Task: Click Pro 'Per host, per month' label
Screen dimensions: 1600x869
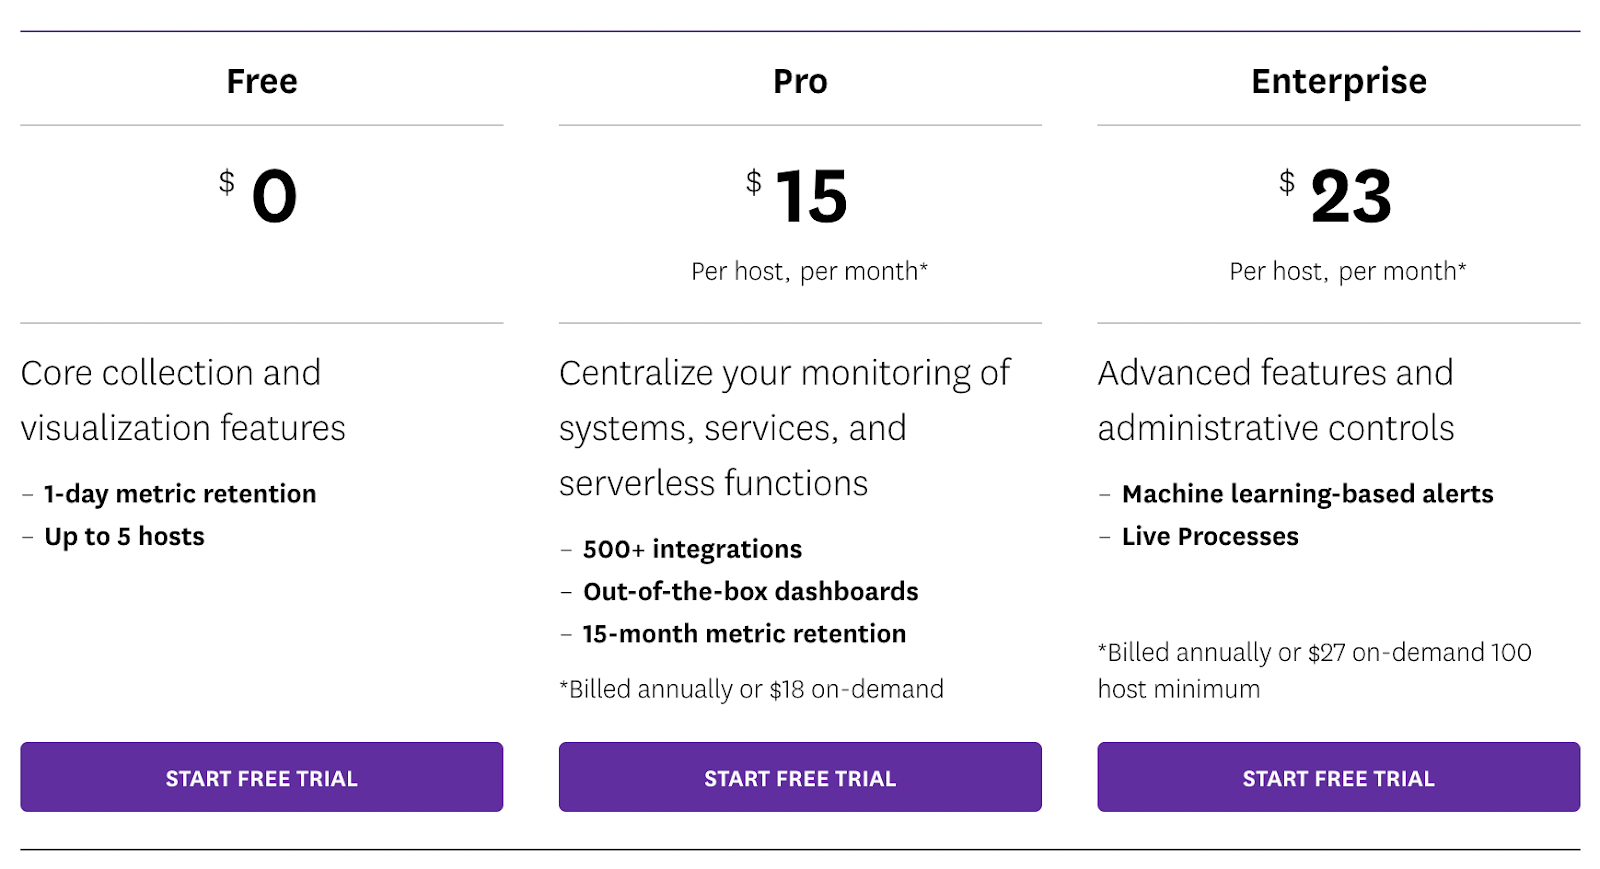Action: click(x=809, y=271)
